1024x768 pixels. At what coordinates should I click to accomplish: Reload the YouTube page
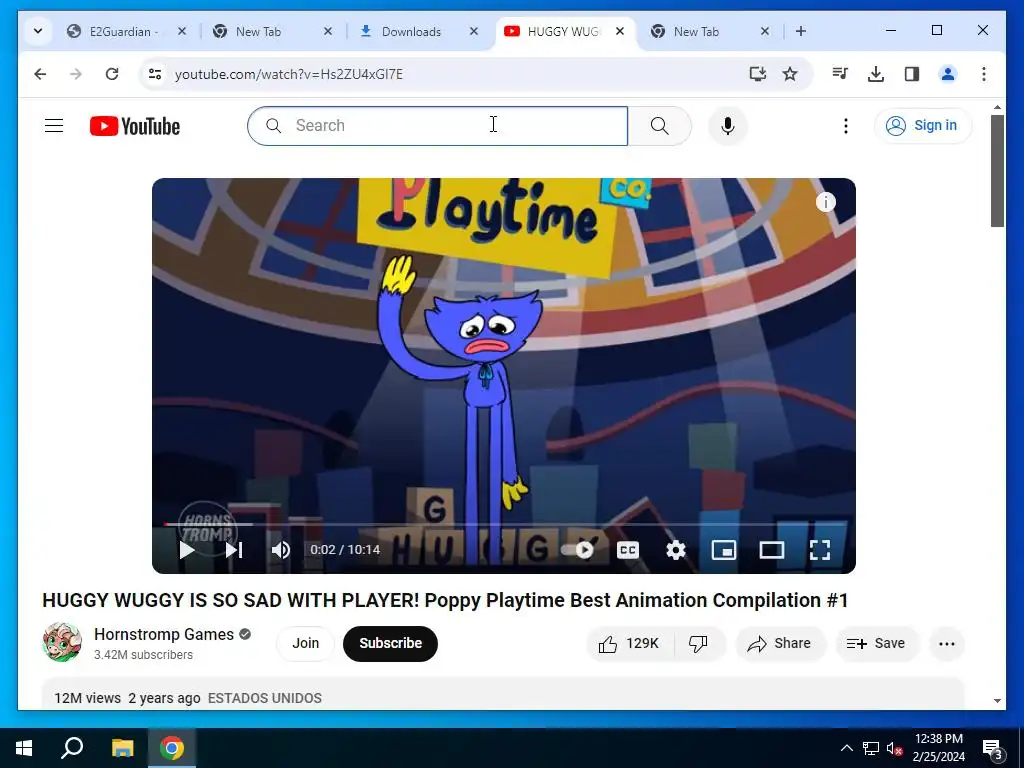[112, 74]
